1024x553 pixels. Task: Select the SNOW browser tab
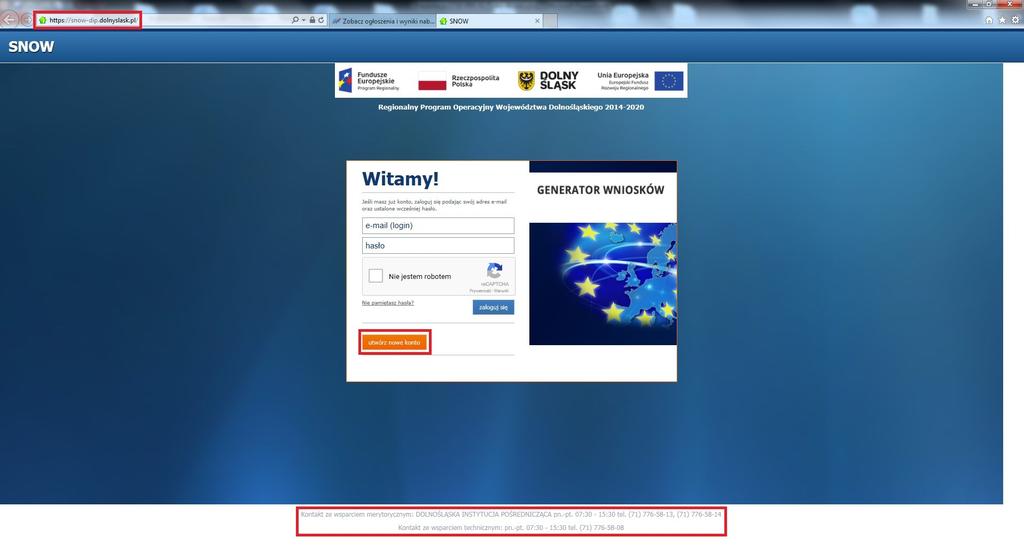click(x=490, y=21)
